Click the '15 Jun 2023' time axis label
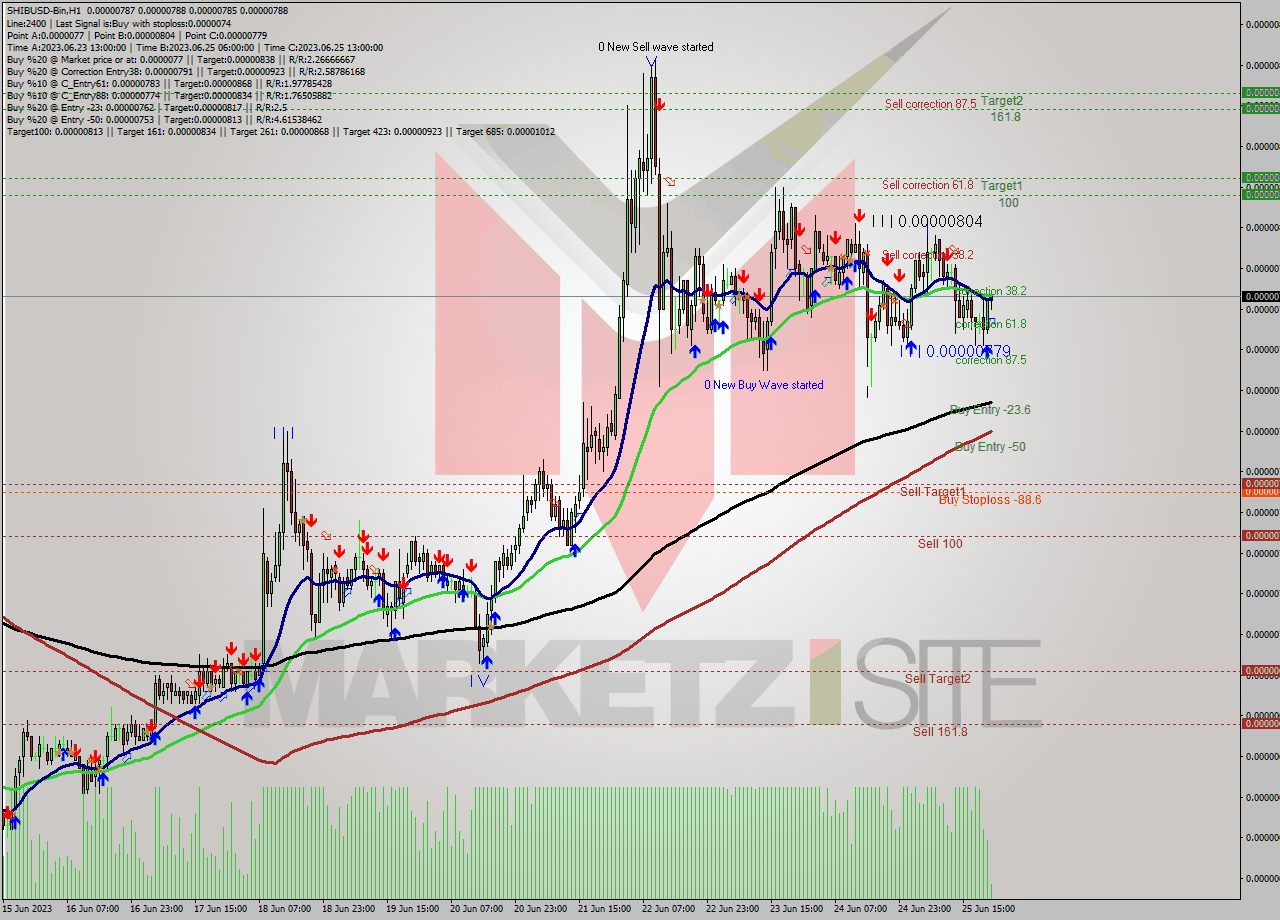 [27, 909]
